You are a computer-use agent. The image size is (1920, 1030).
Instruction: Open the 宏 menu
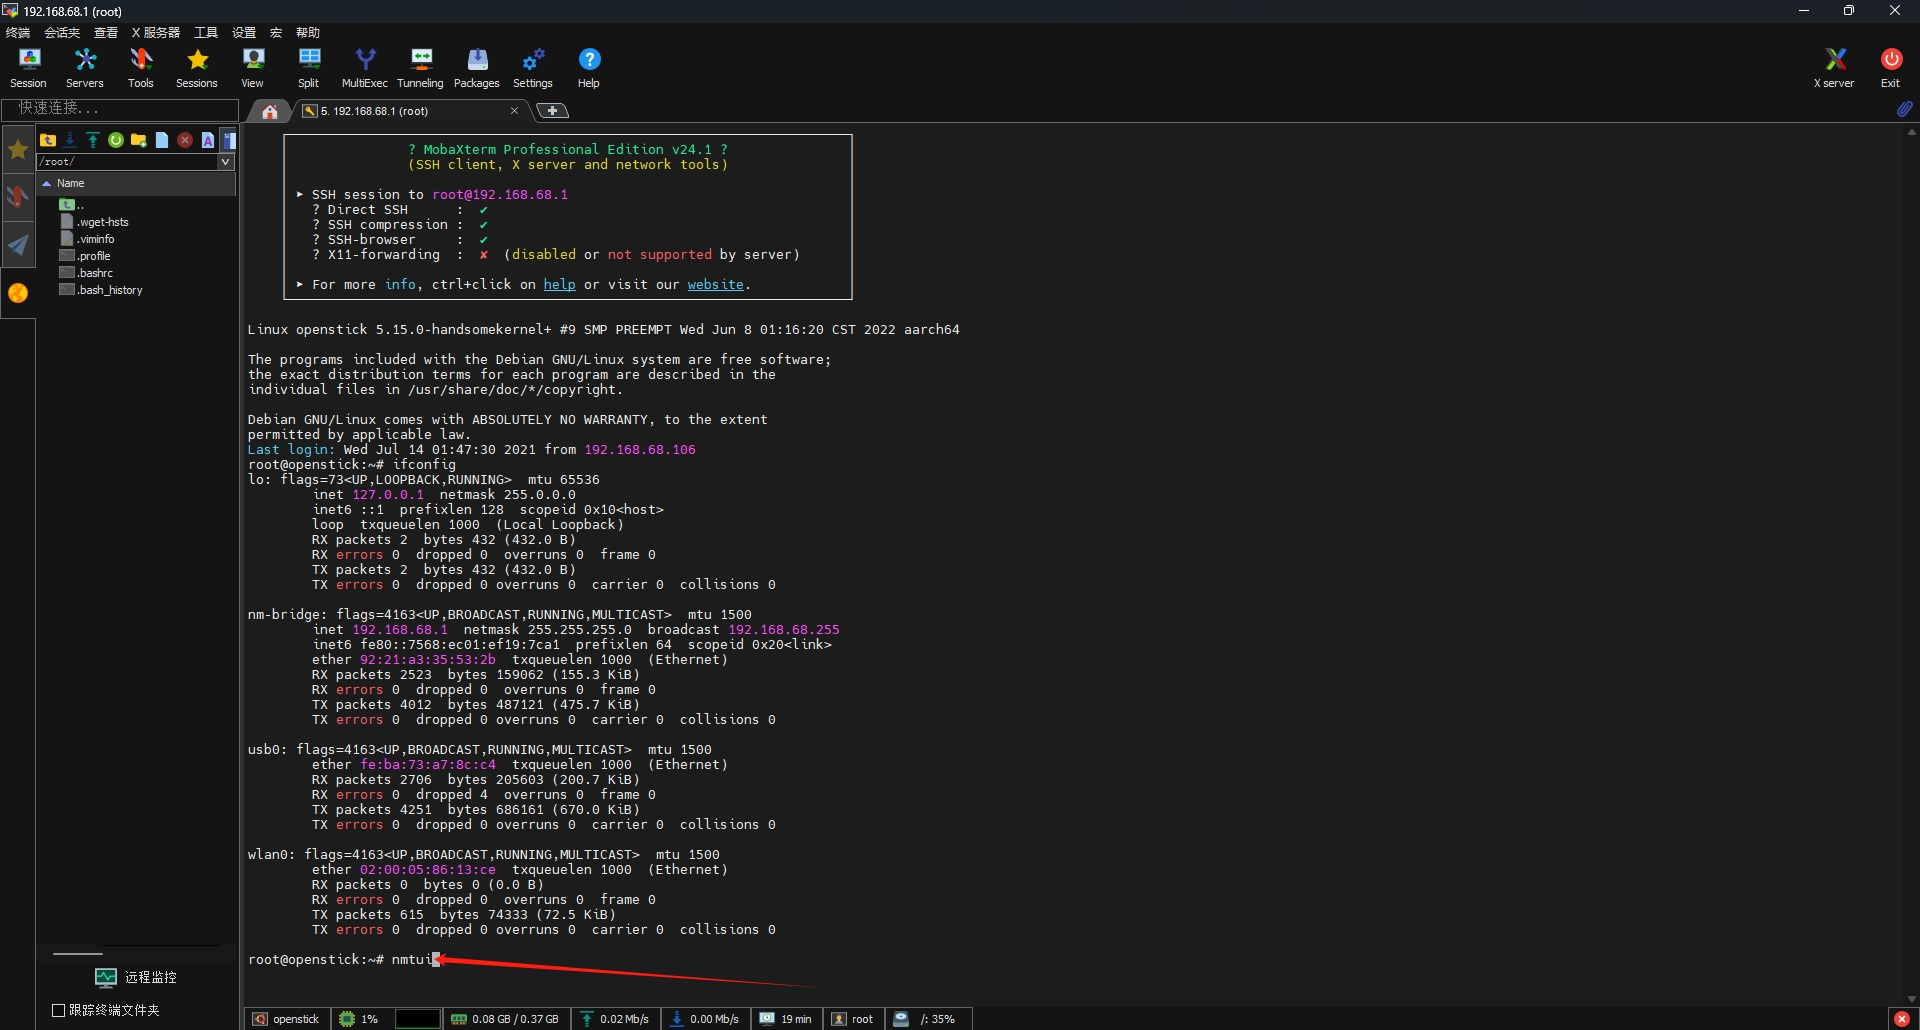pyautogui.click(x=276, y=33)
